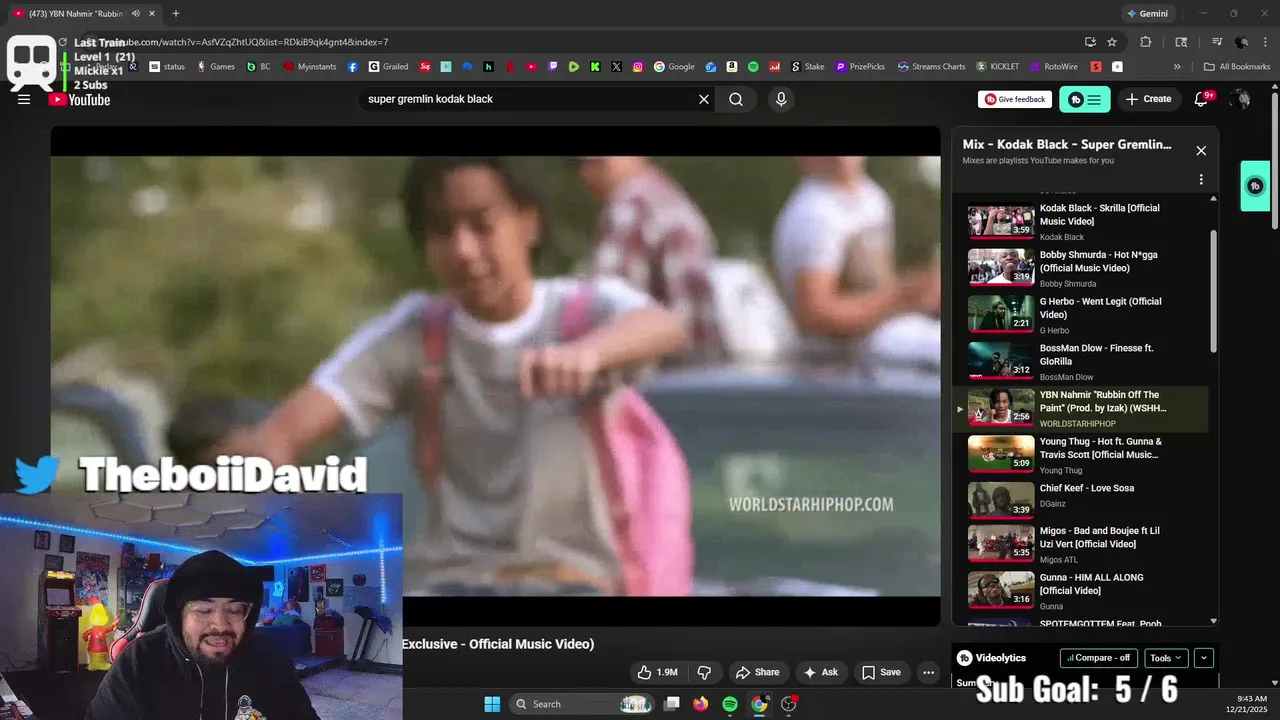Open the Instagram bookmark icon
Viewport: 1280px width, 720px height.
[x=638, y=67]
